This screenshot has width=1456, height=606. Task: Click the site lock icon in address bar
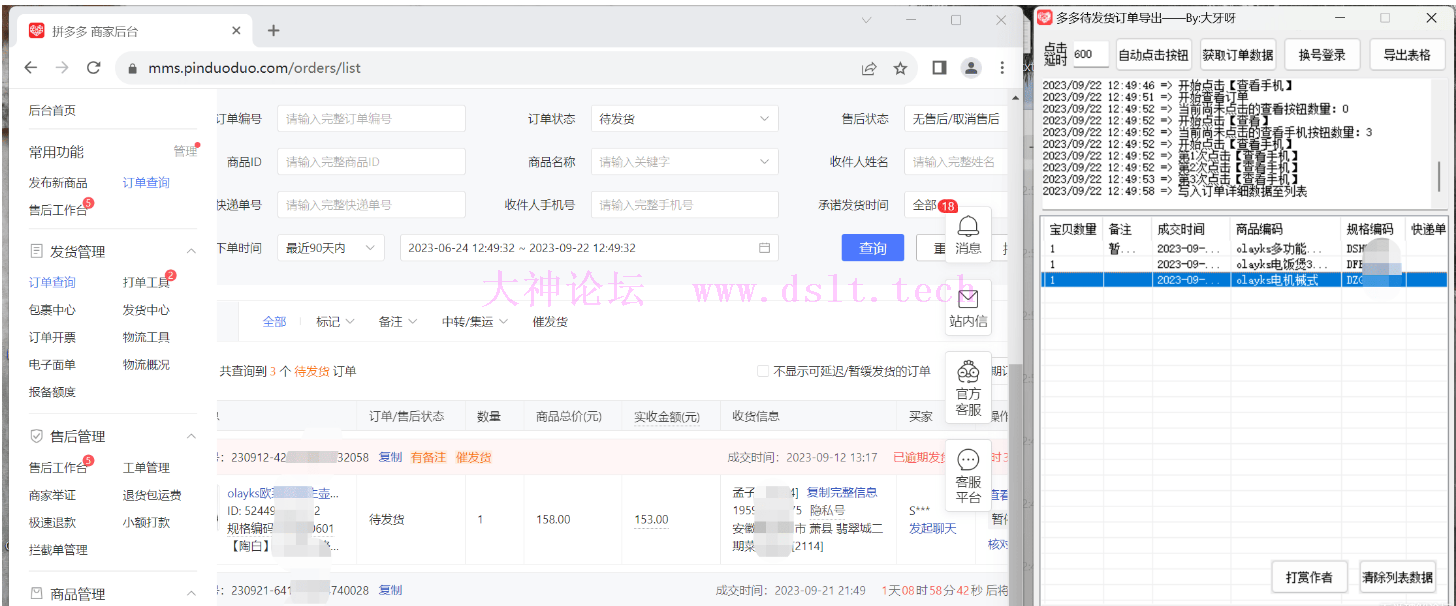[132, 68]
